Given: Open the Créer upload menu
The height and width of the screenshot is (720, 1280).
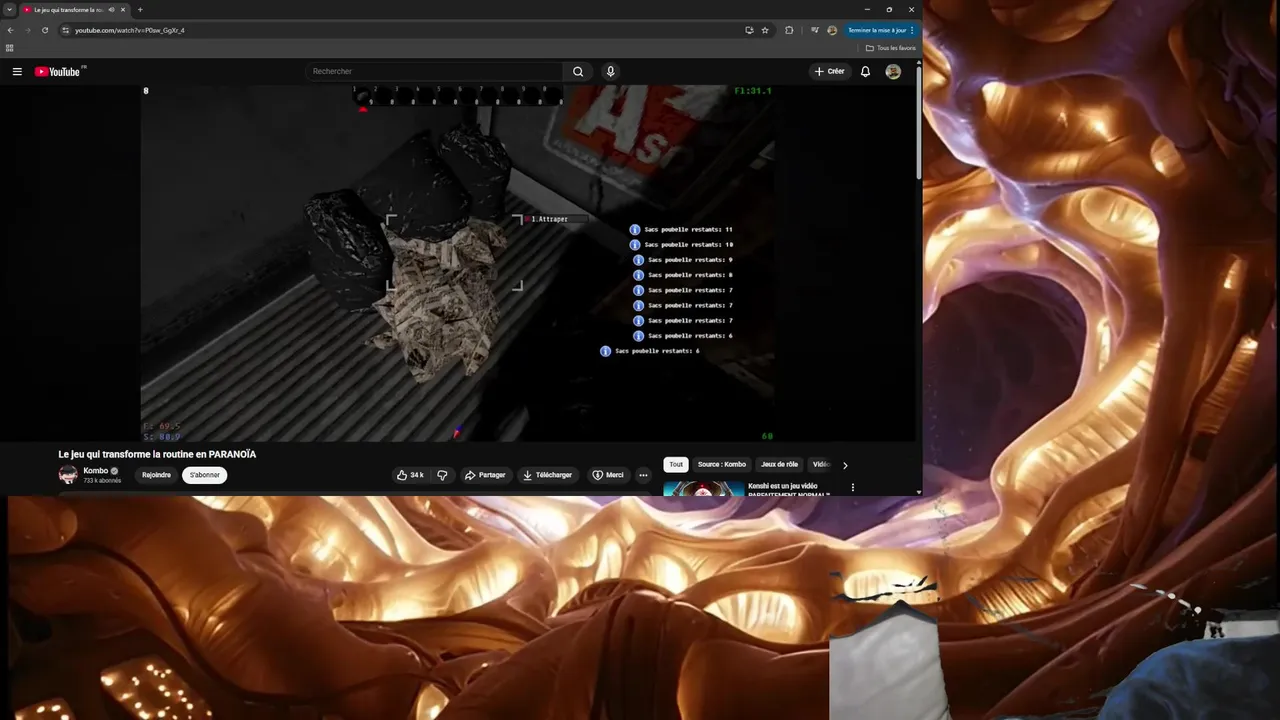Looking at the screenshot, I should coord(829,71).
